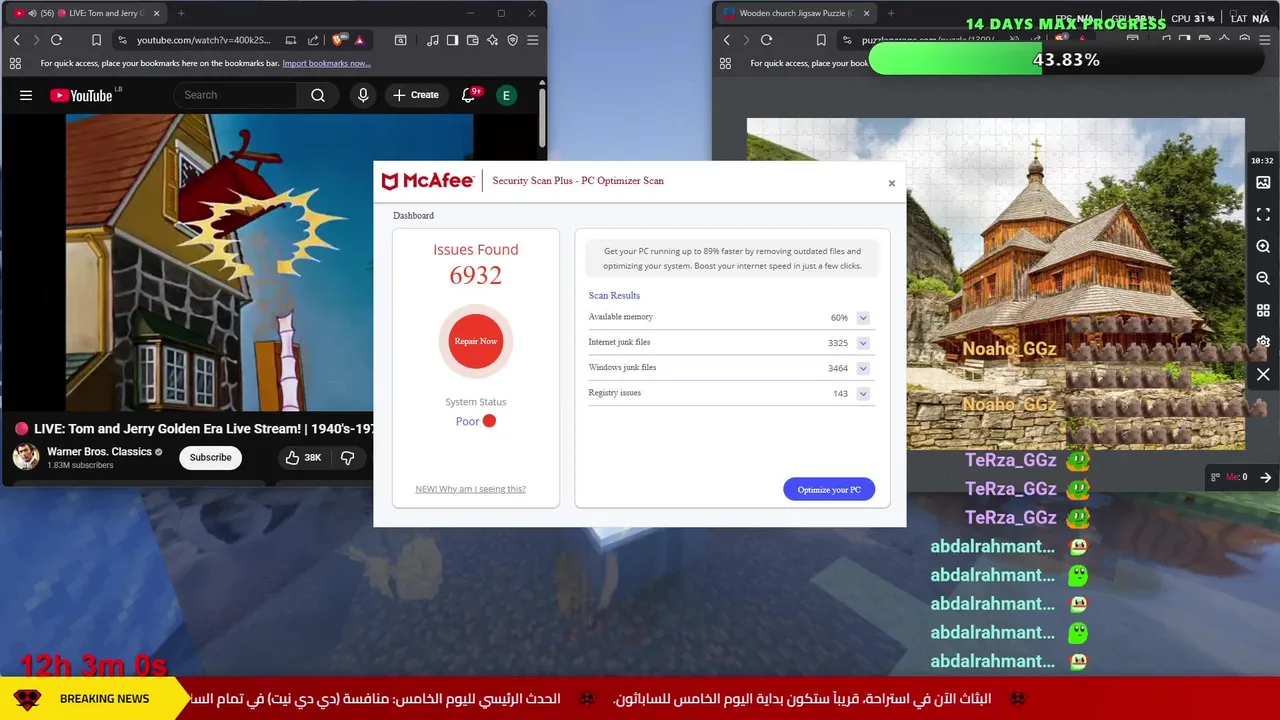Close the 'Wooden church Jigsaw Puzzle' tab
Viewport: 1280px width, 720px height.
(866, 13)
